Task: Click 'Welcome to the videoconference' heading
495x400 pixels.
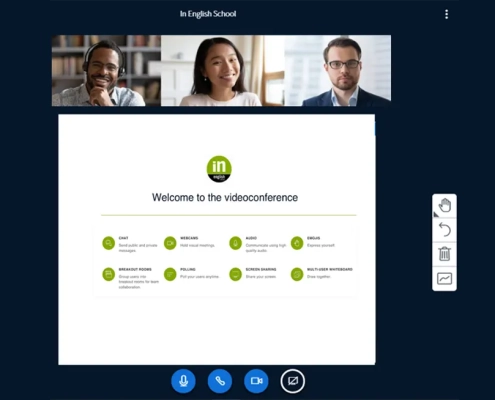Action: pyautogui.click(x=225, y=197)
